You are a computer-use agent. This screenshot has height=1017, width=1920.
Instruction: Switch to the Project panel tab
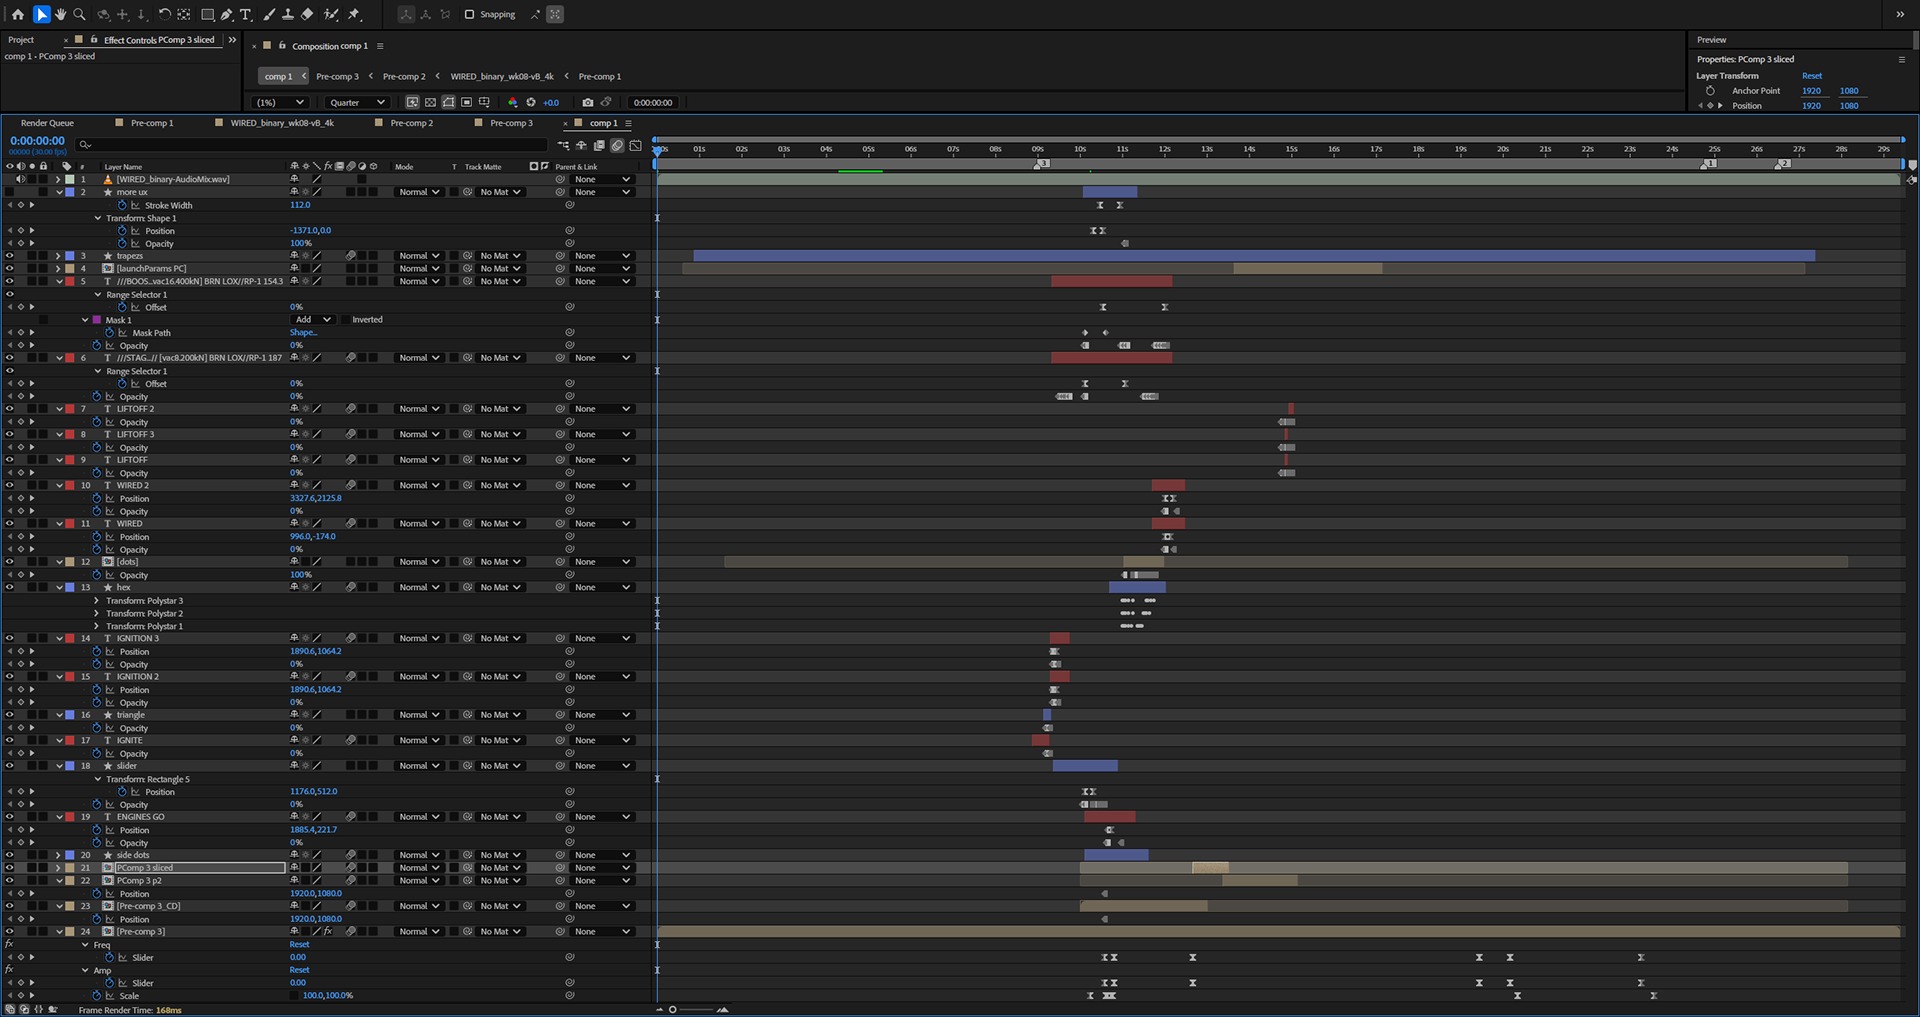[21, 40]
